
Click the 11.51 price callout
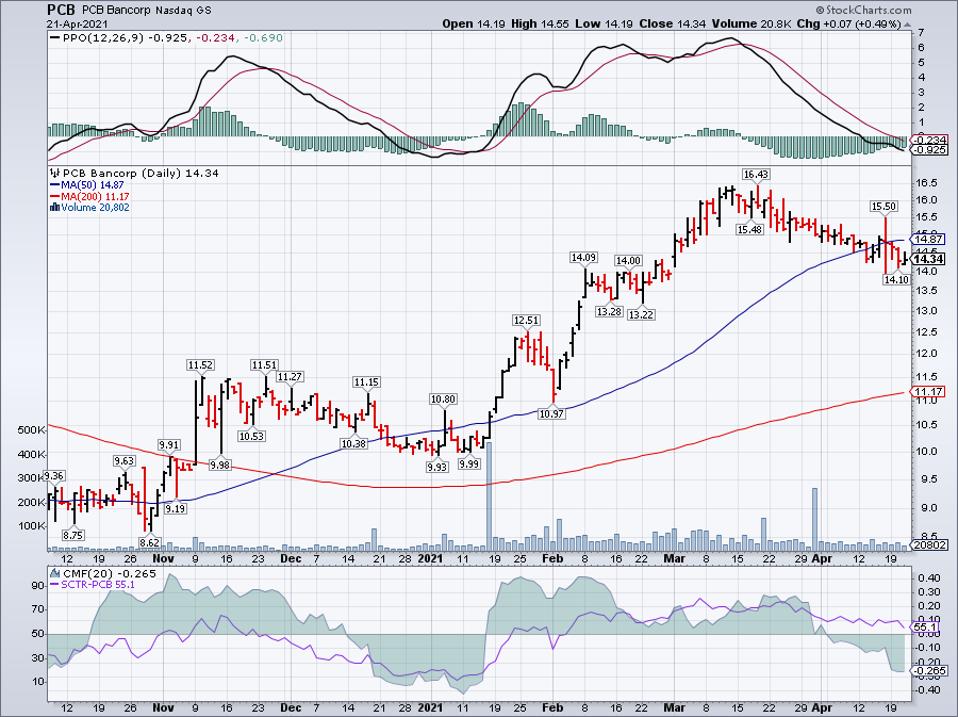click(265, 365)
